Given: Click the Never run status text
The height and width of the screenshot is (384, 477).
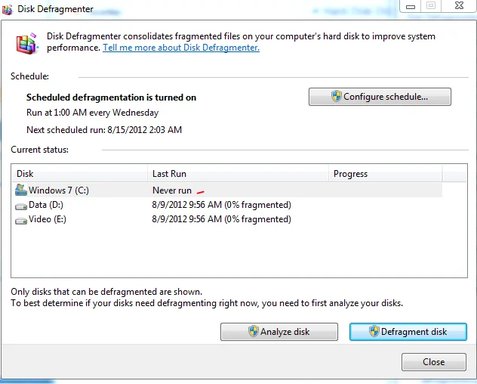Looking at the screenshot, I should coord(172,190).
